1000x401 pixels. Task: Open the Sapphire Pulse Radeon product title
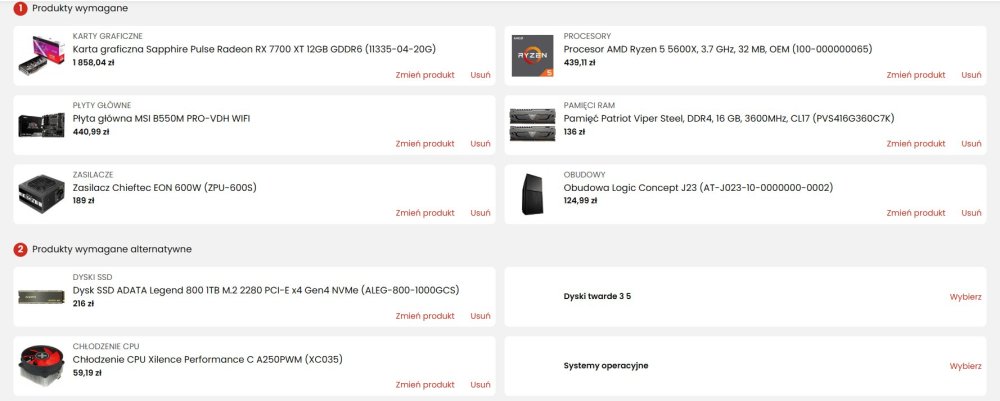click(x=254, y=49)
